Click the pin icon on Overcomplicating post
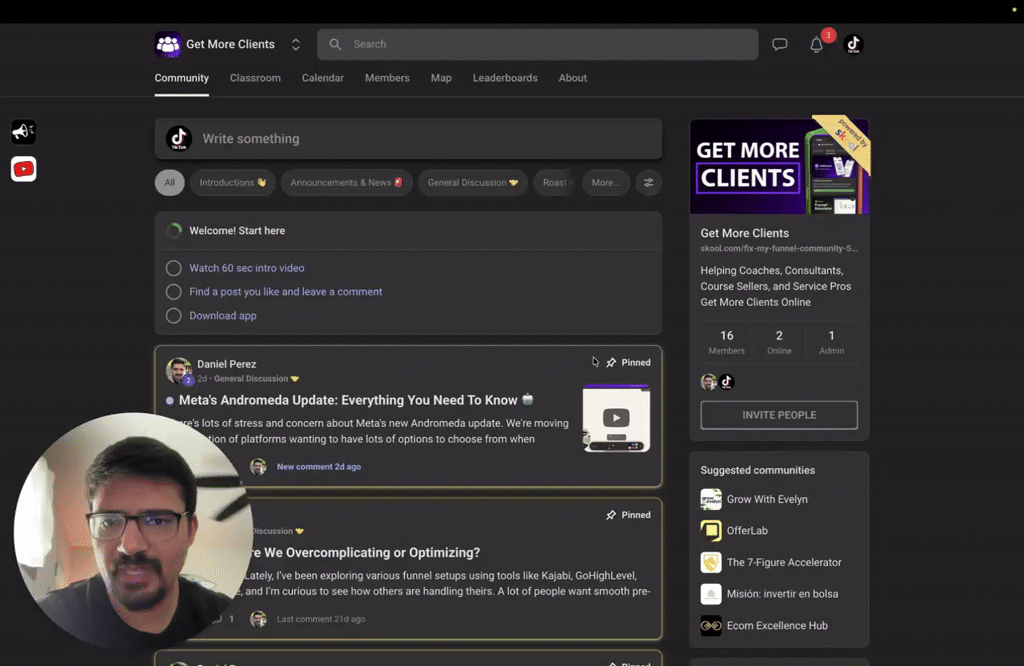This screenshot has height=666, width=1024. point(611,515)
